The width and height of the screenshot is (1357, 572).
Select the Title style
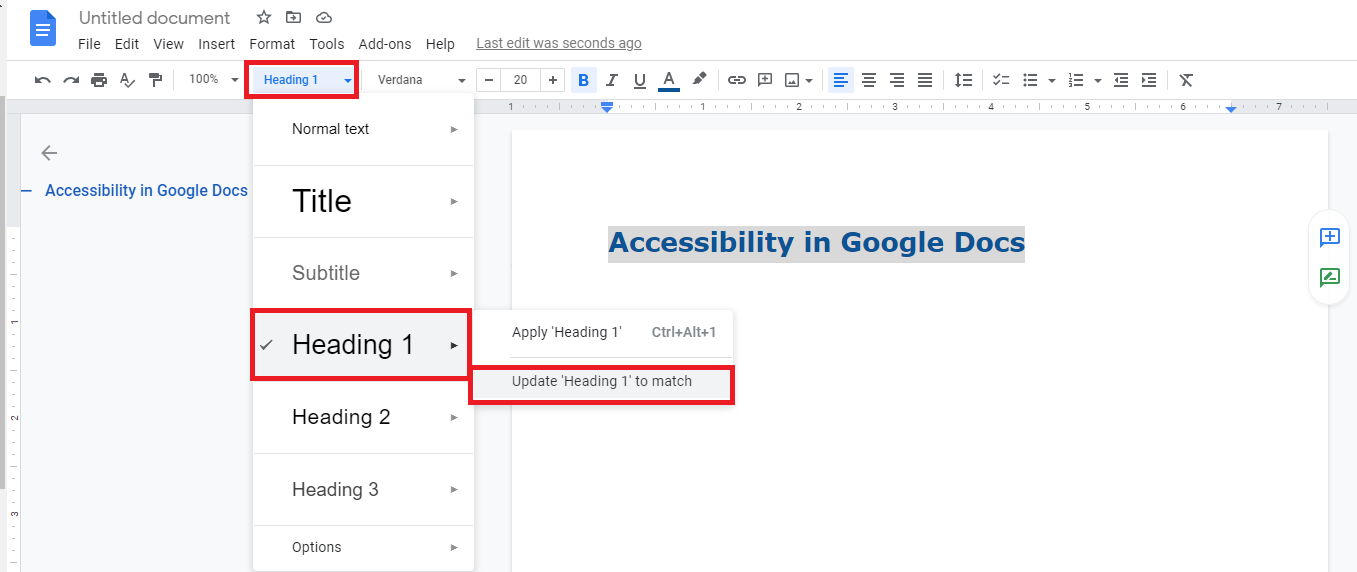pos(363,201)
